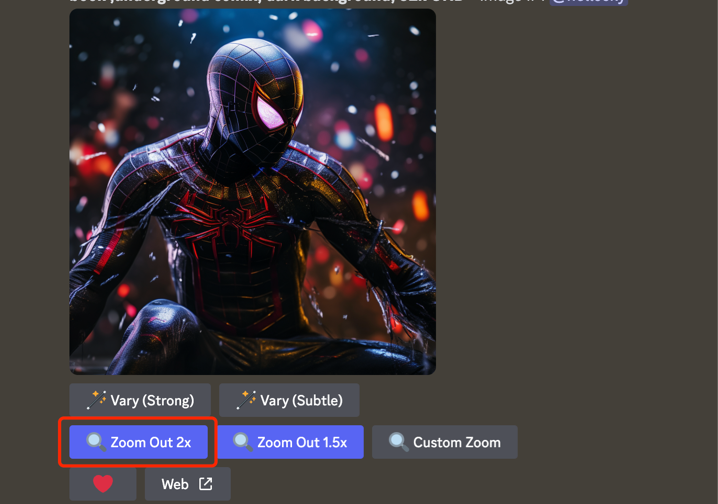Open image in Web link button

tap(188, 484)
